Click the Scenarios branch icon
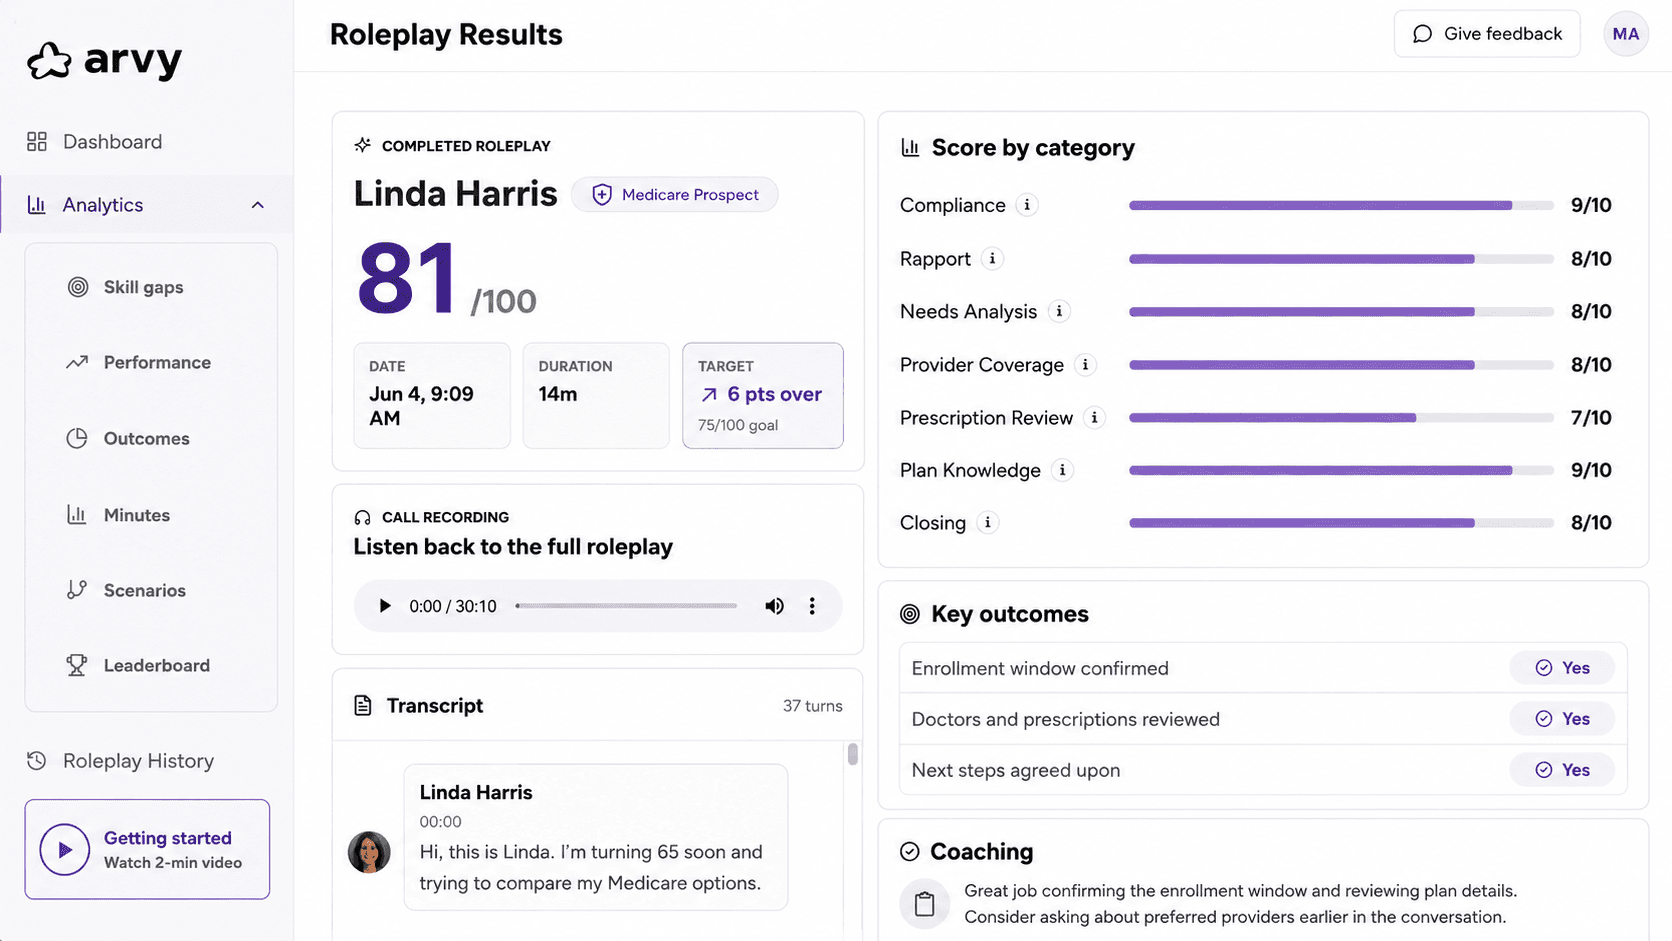Image resolution: width=1672 pixels, height=941 pixels. (77, 590)
